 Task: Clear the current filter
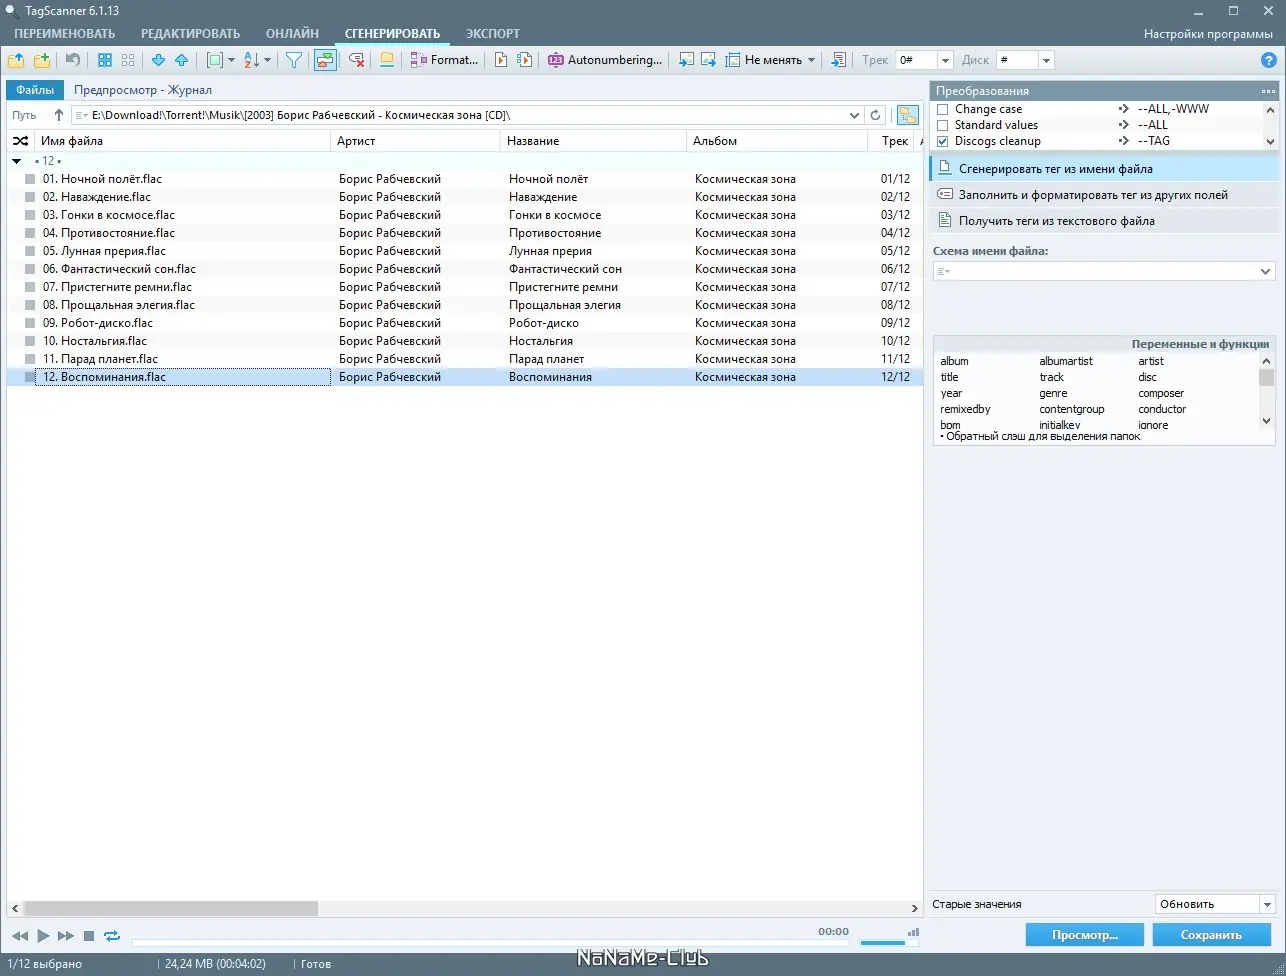pyautogui.click(x=355, y=59)
